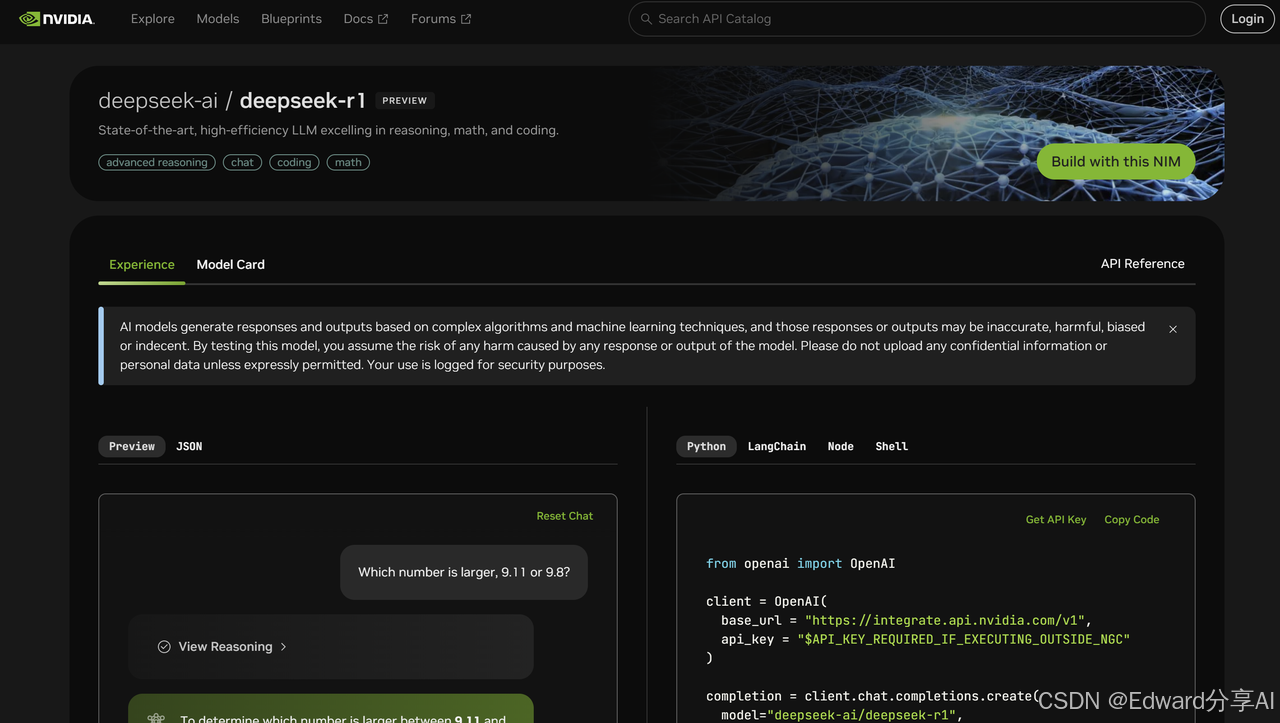Click the advanced reasoning tag

pos(157,162)
